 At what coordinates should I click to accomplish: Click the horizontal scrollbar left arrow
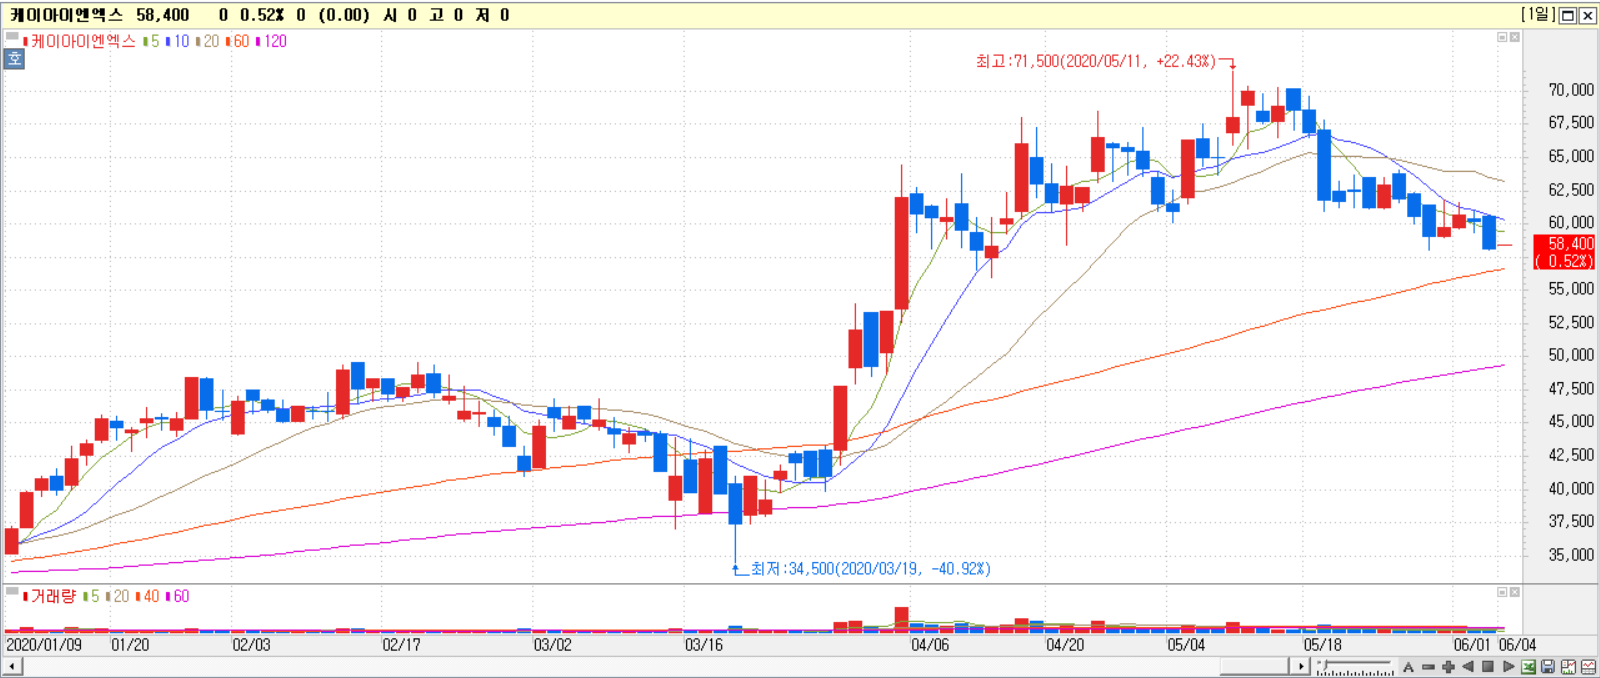pos(11,666)
